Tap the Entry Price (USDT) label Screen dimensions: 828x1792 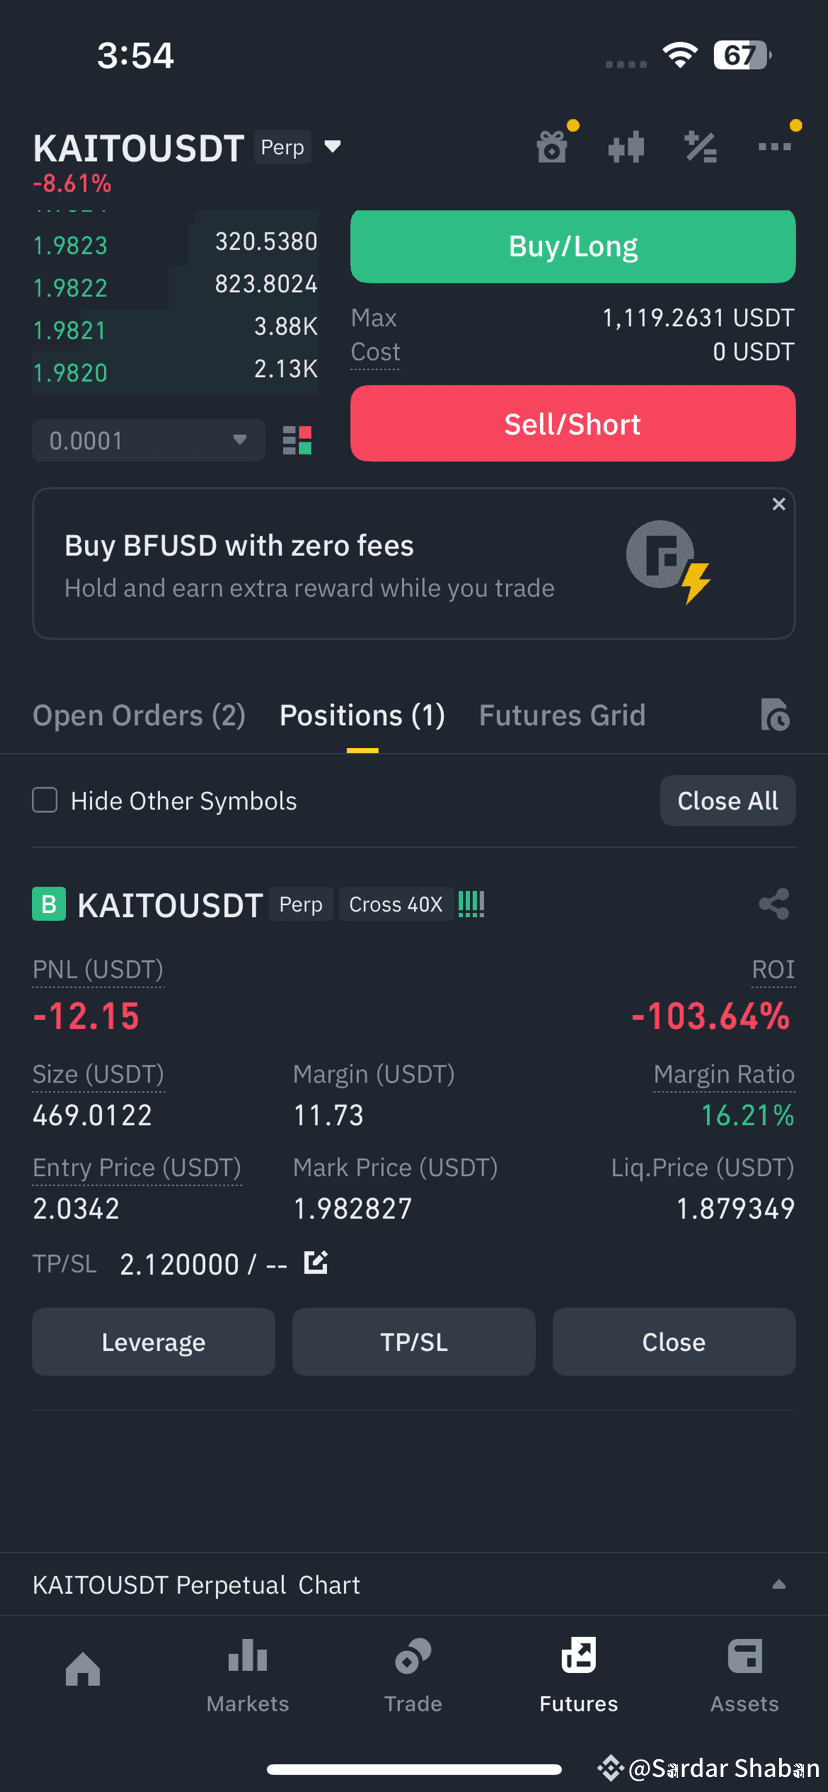point(137,1168)
